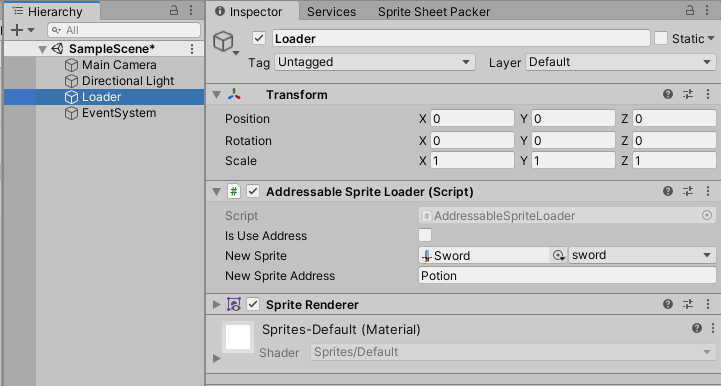The width and height of the screenshot is (721, 386).
Task: Collapse the Transform component
Action: pos(216,95)
